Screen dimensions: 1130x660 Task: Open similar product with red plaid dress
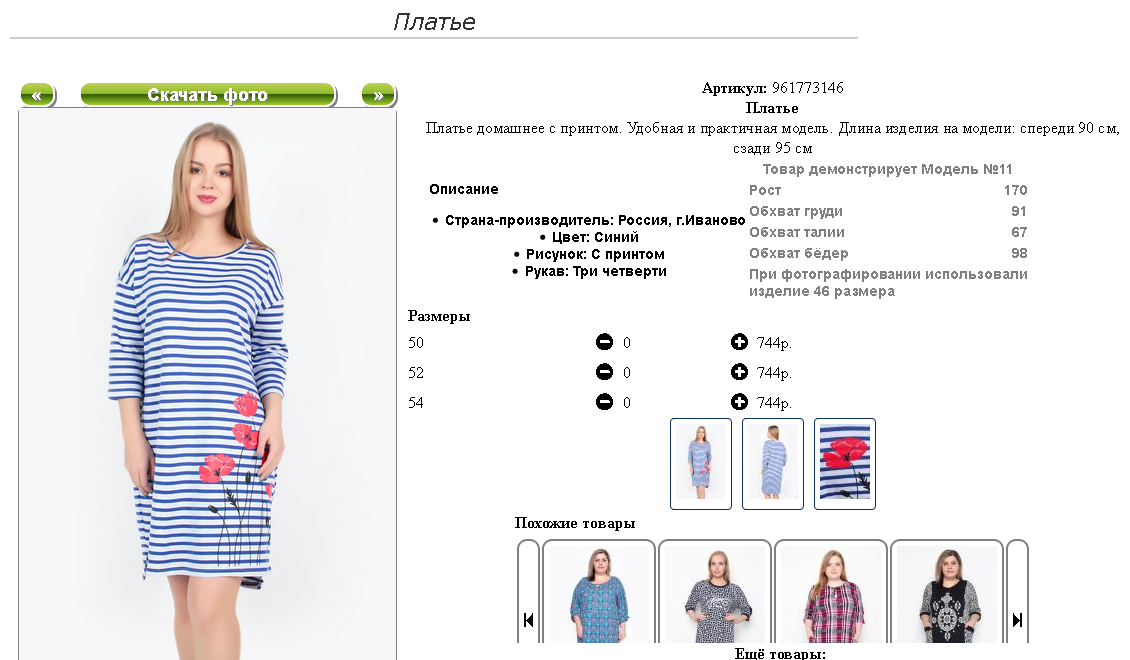[x=831, y=592]
